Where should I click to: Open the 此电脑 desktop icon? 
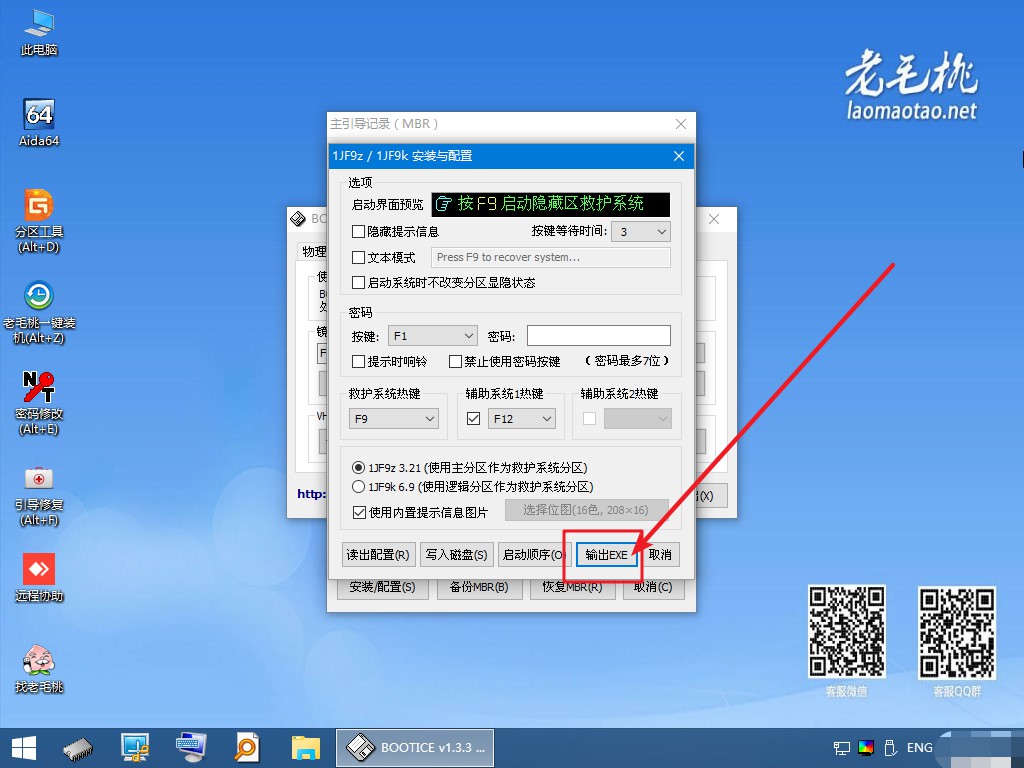[x=39, y=33]
